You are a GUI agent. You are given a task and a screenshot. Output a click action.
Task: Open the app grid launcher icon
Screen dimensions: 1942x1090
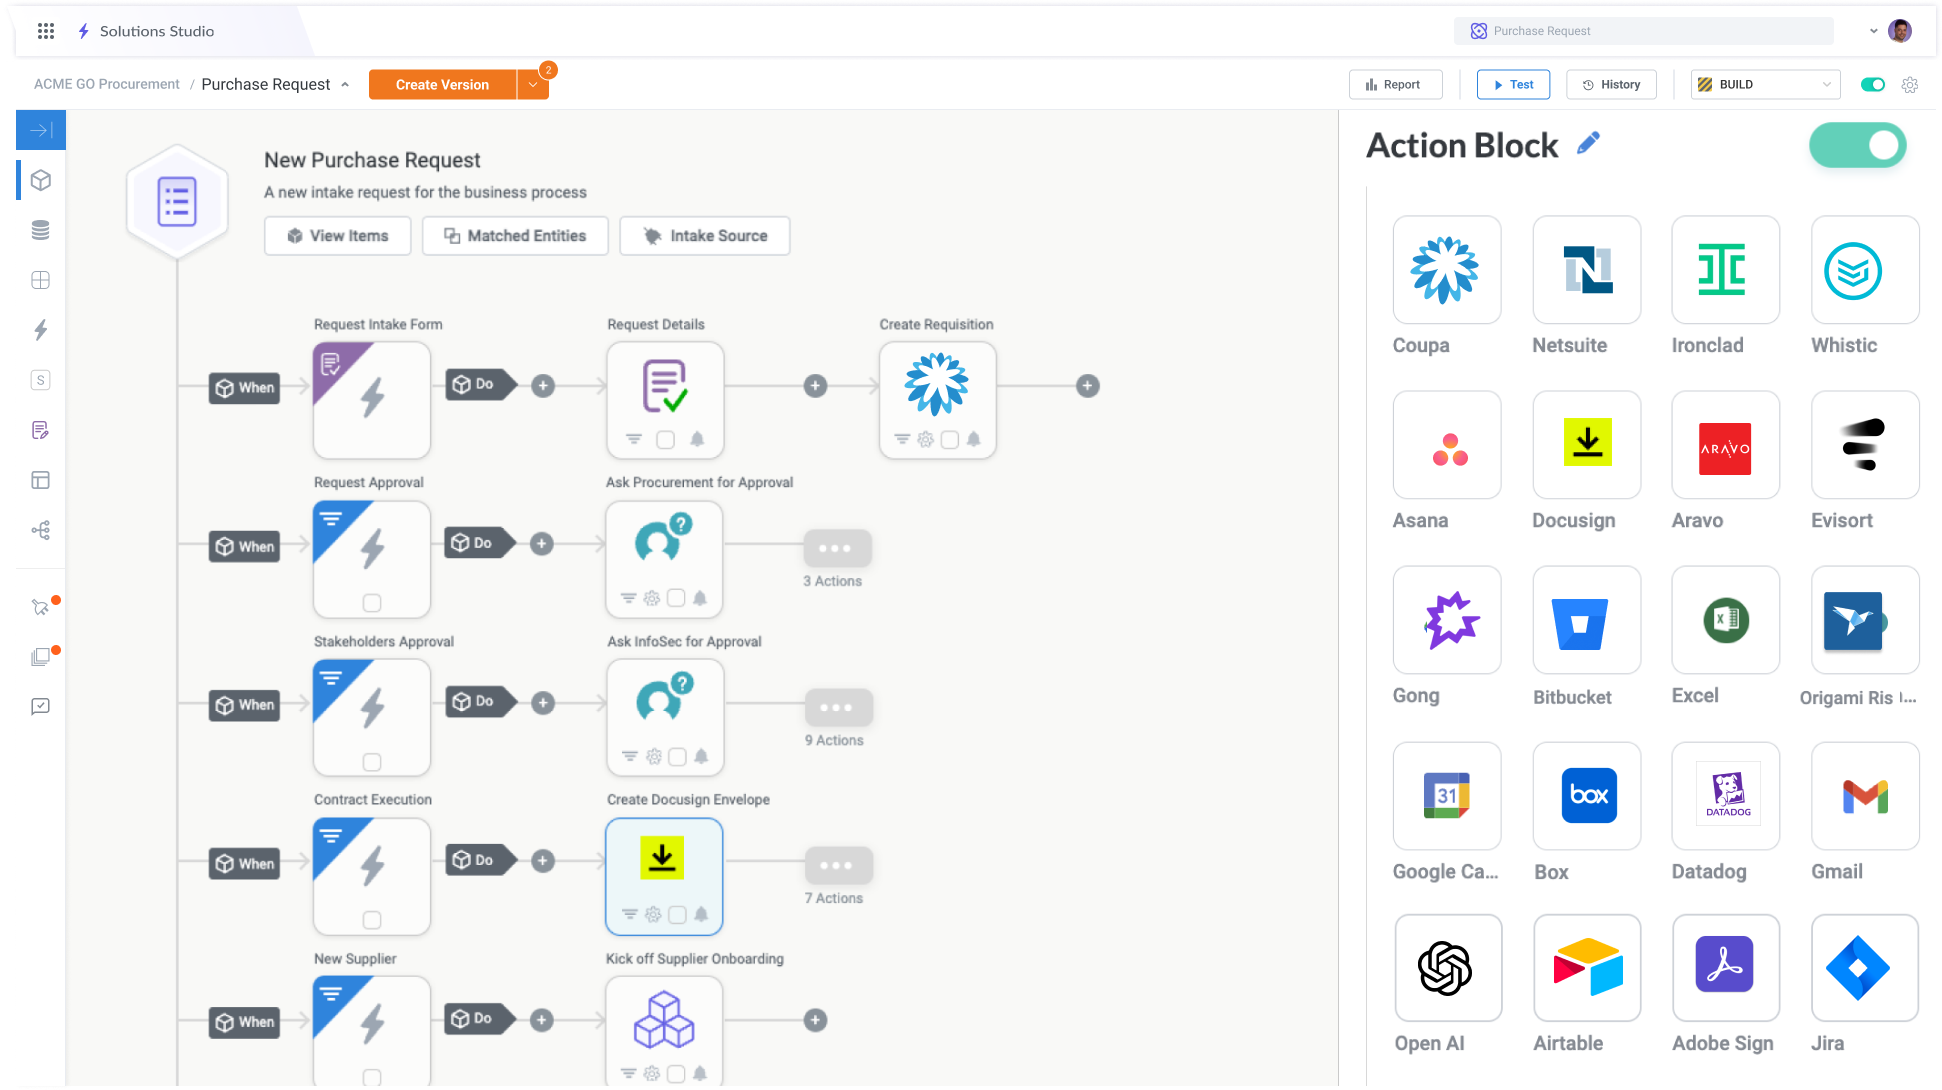(46, 31)
